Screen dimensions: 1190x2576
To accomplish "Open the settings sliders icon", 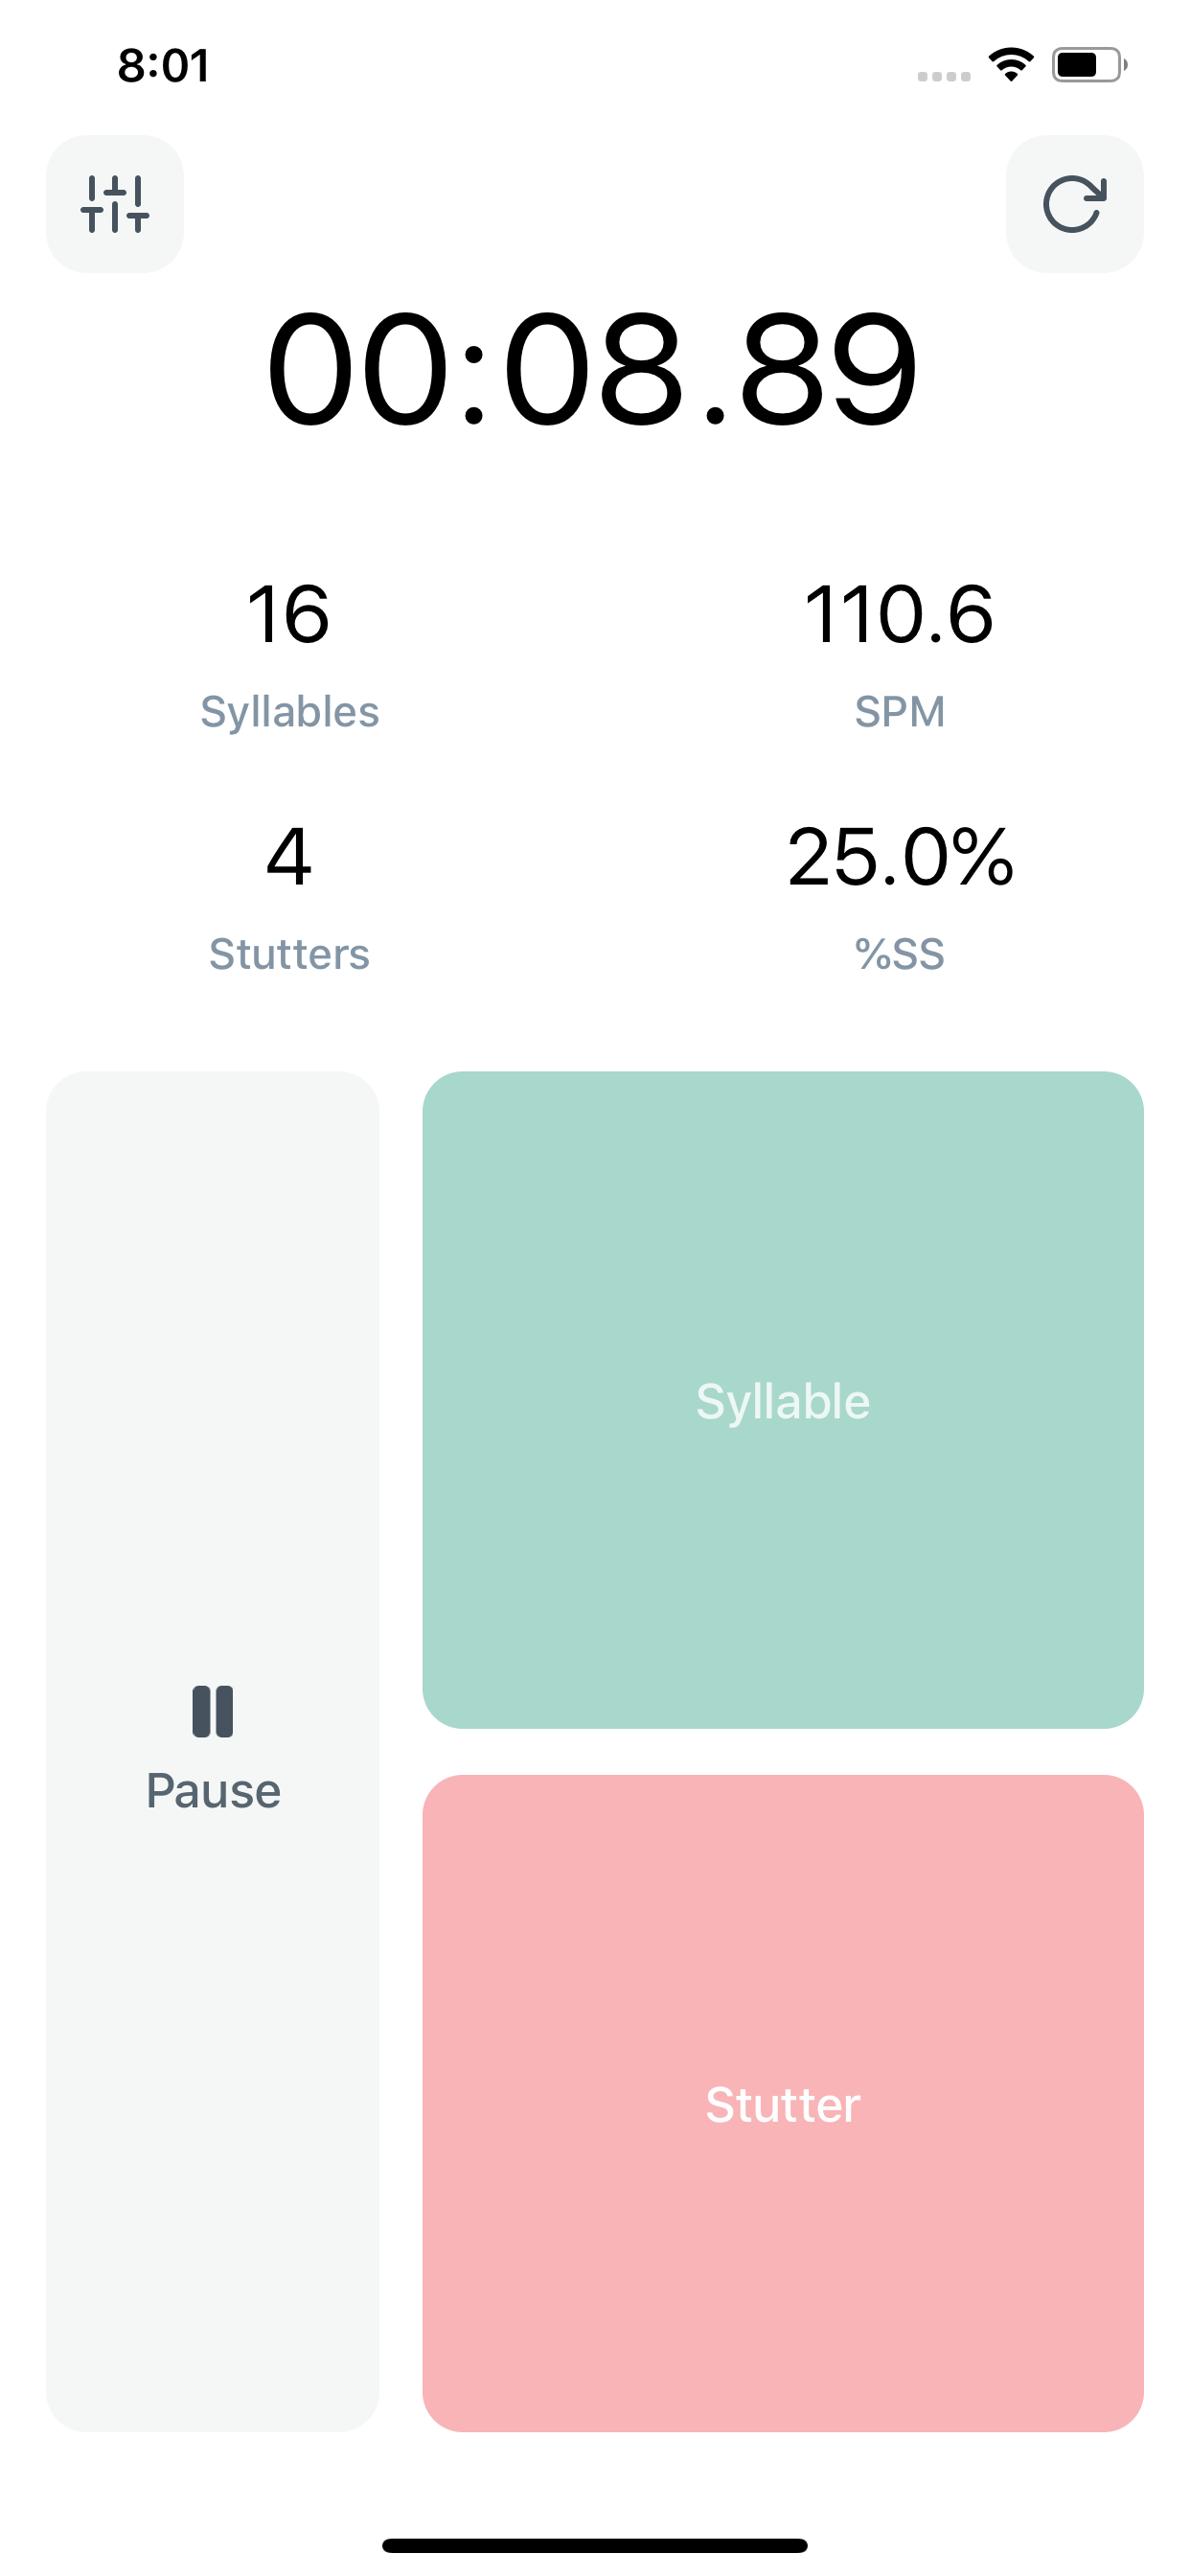I will pos(115,204).
